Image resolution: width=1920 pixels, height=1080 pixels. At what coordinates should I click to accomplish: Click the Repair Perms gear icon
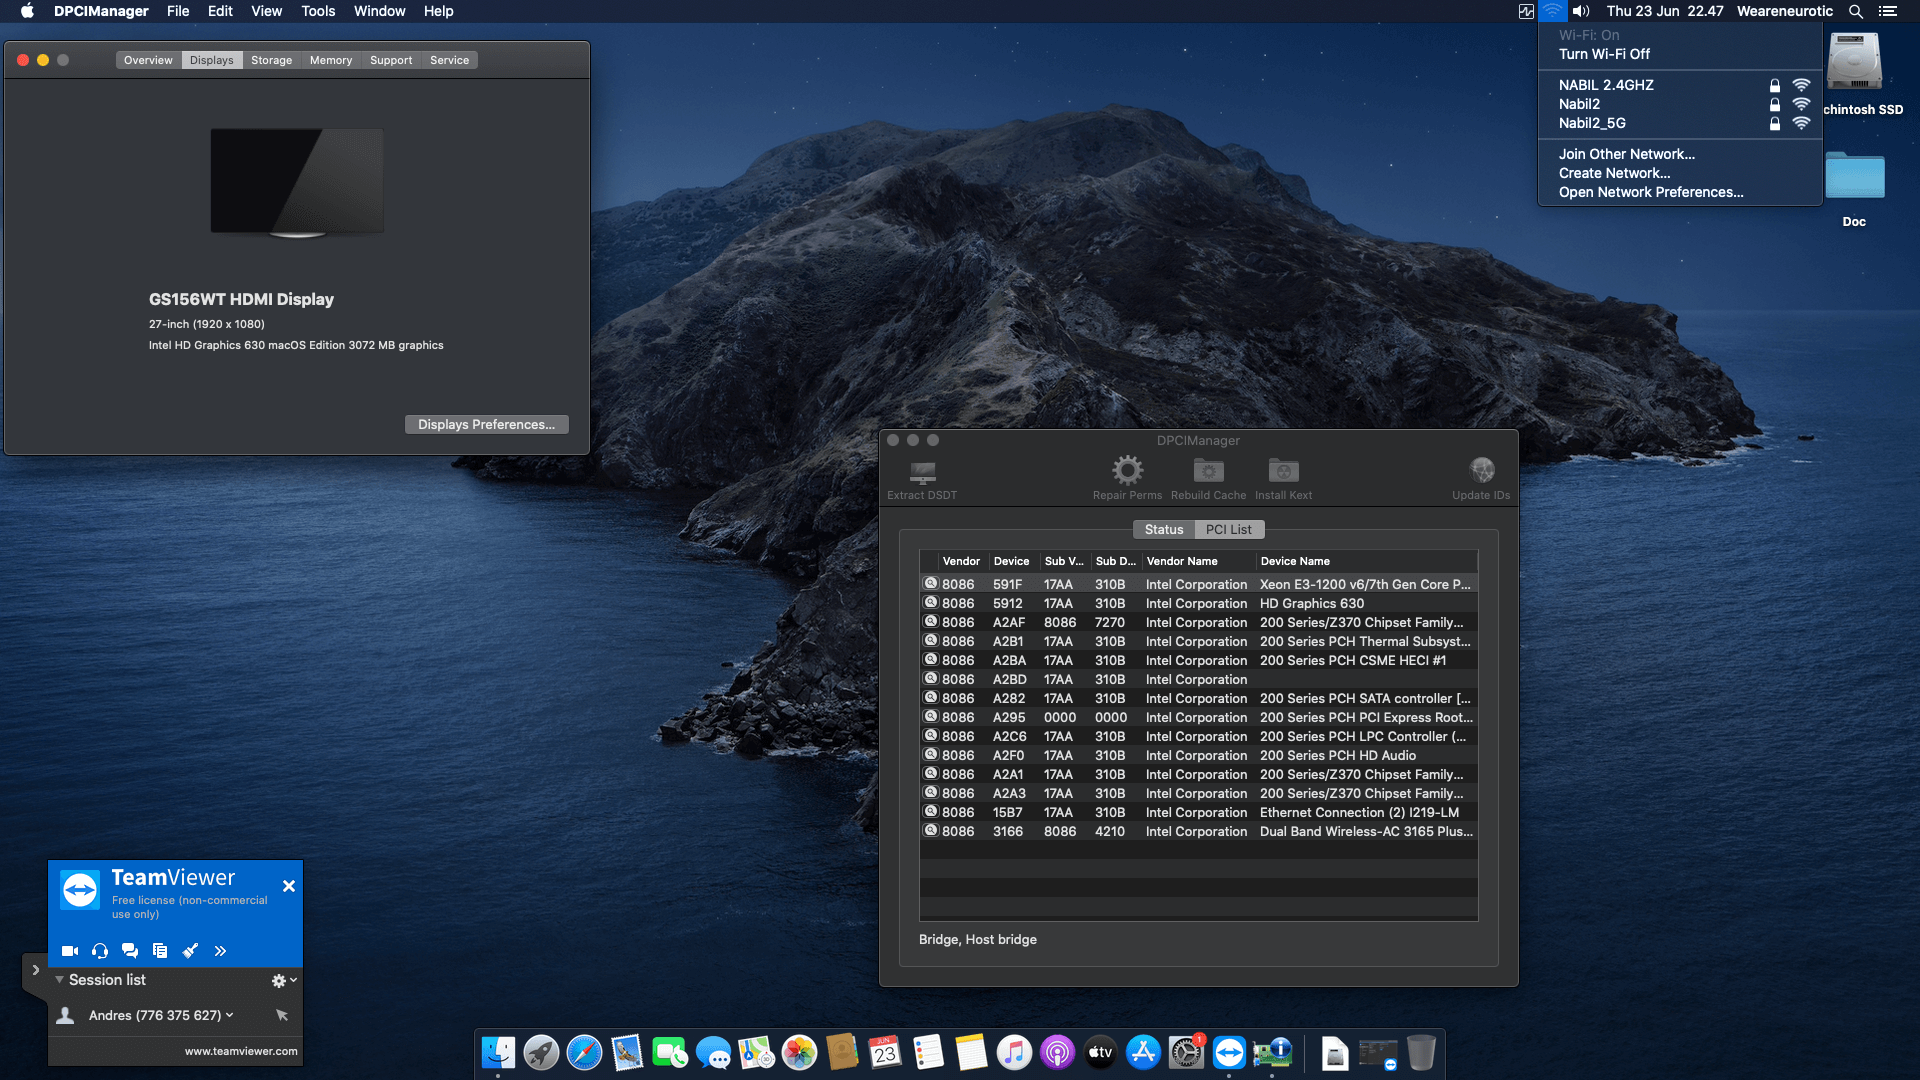tap(1127, 470)
